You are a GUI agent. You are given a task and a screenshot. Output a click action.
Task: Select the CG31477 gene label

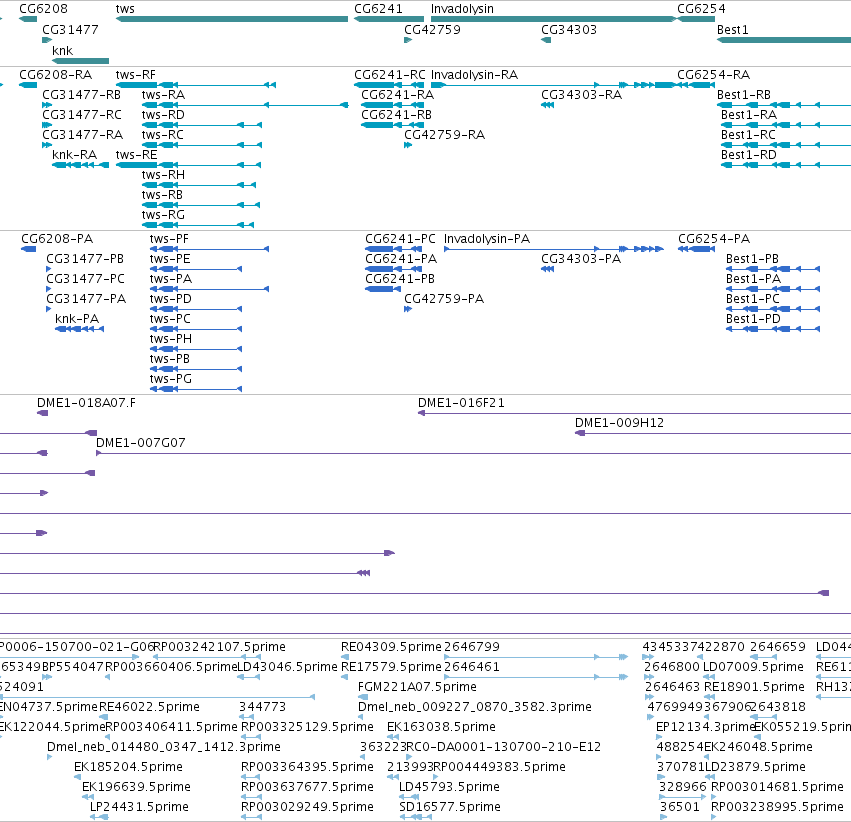[x=71, y=29]
